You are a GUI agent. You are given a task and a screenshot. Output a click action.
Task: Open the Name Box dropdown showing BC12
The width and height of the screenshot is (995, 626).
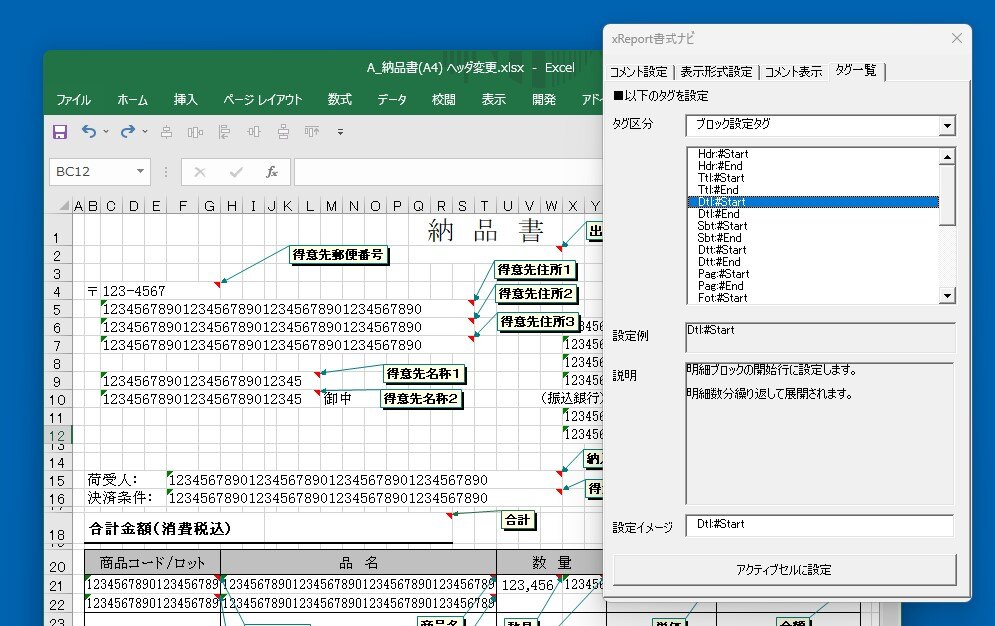click(140, 172)
